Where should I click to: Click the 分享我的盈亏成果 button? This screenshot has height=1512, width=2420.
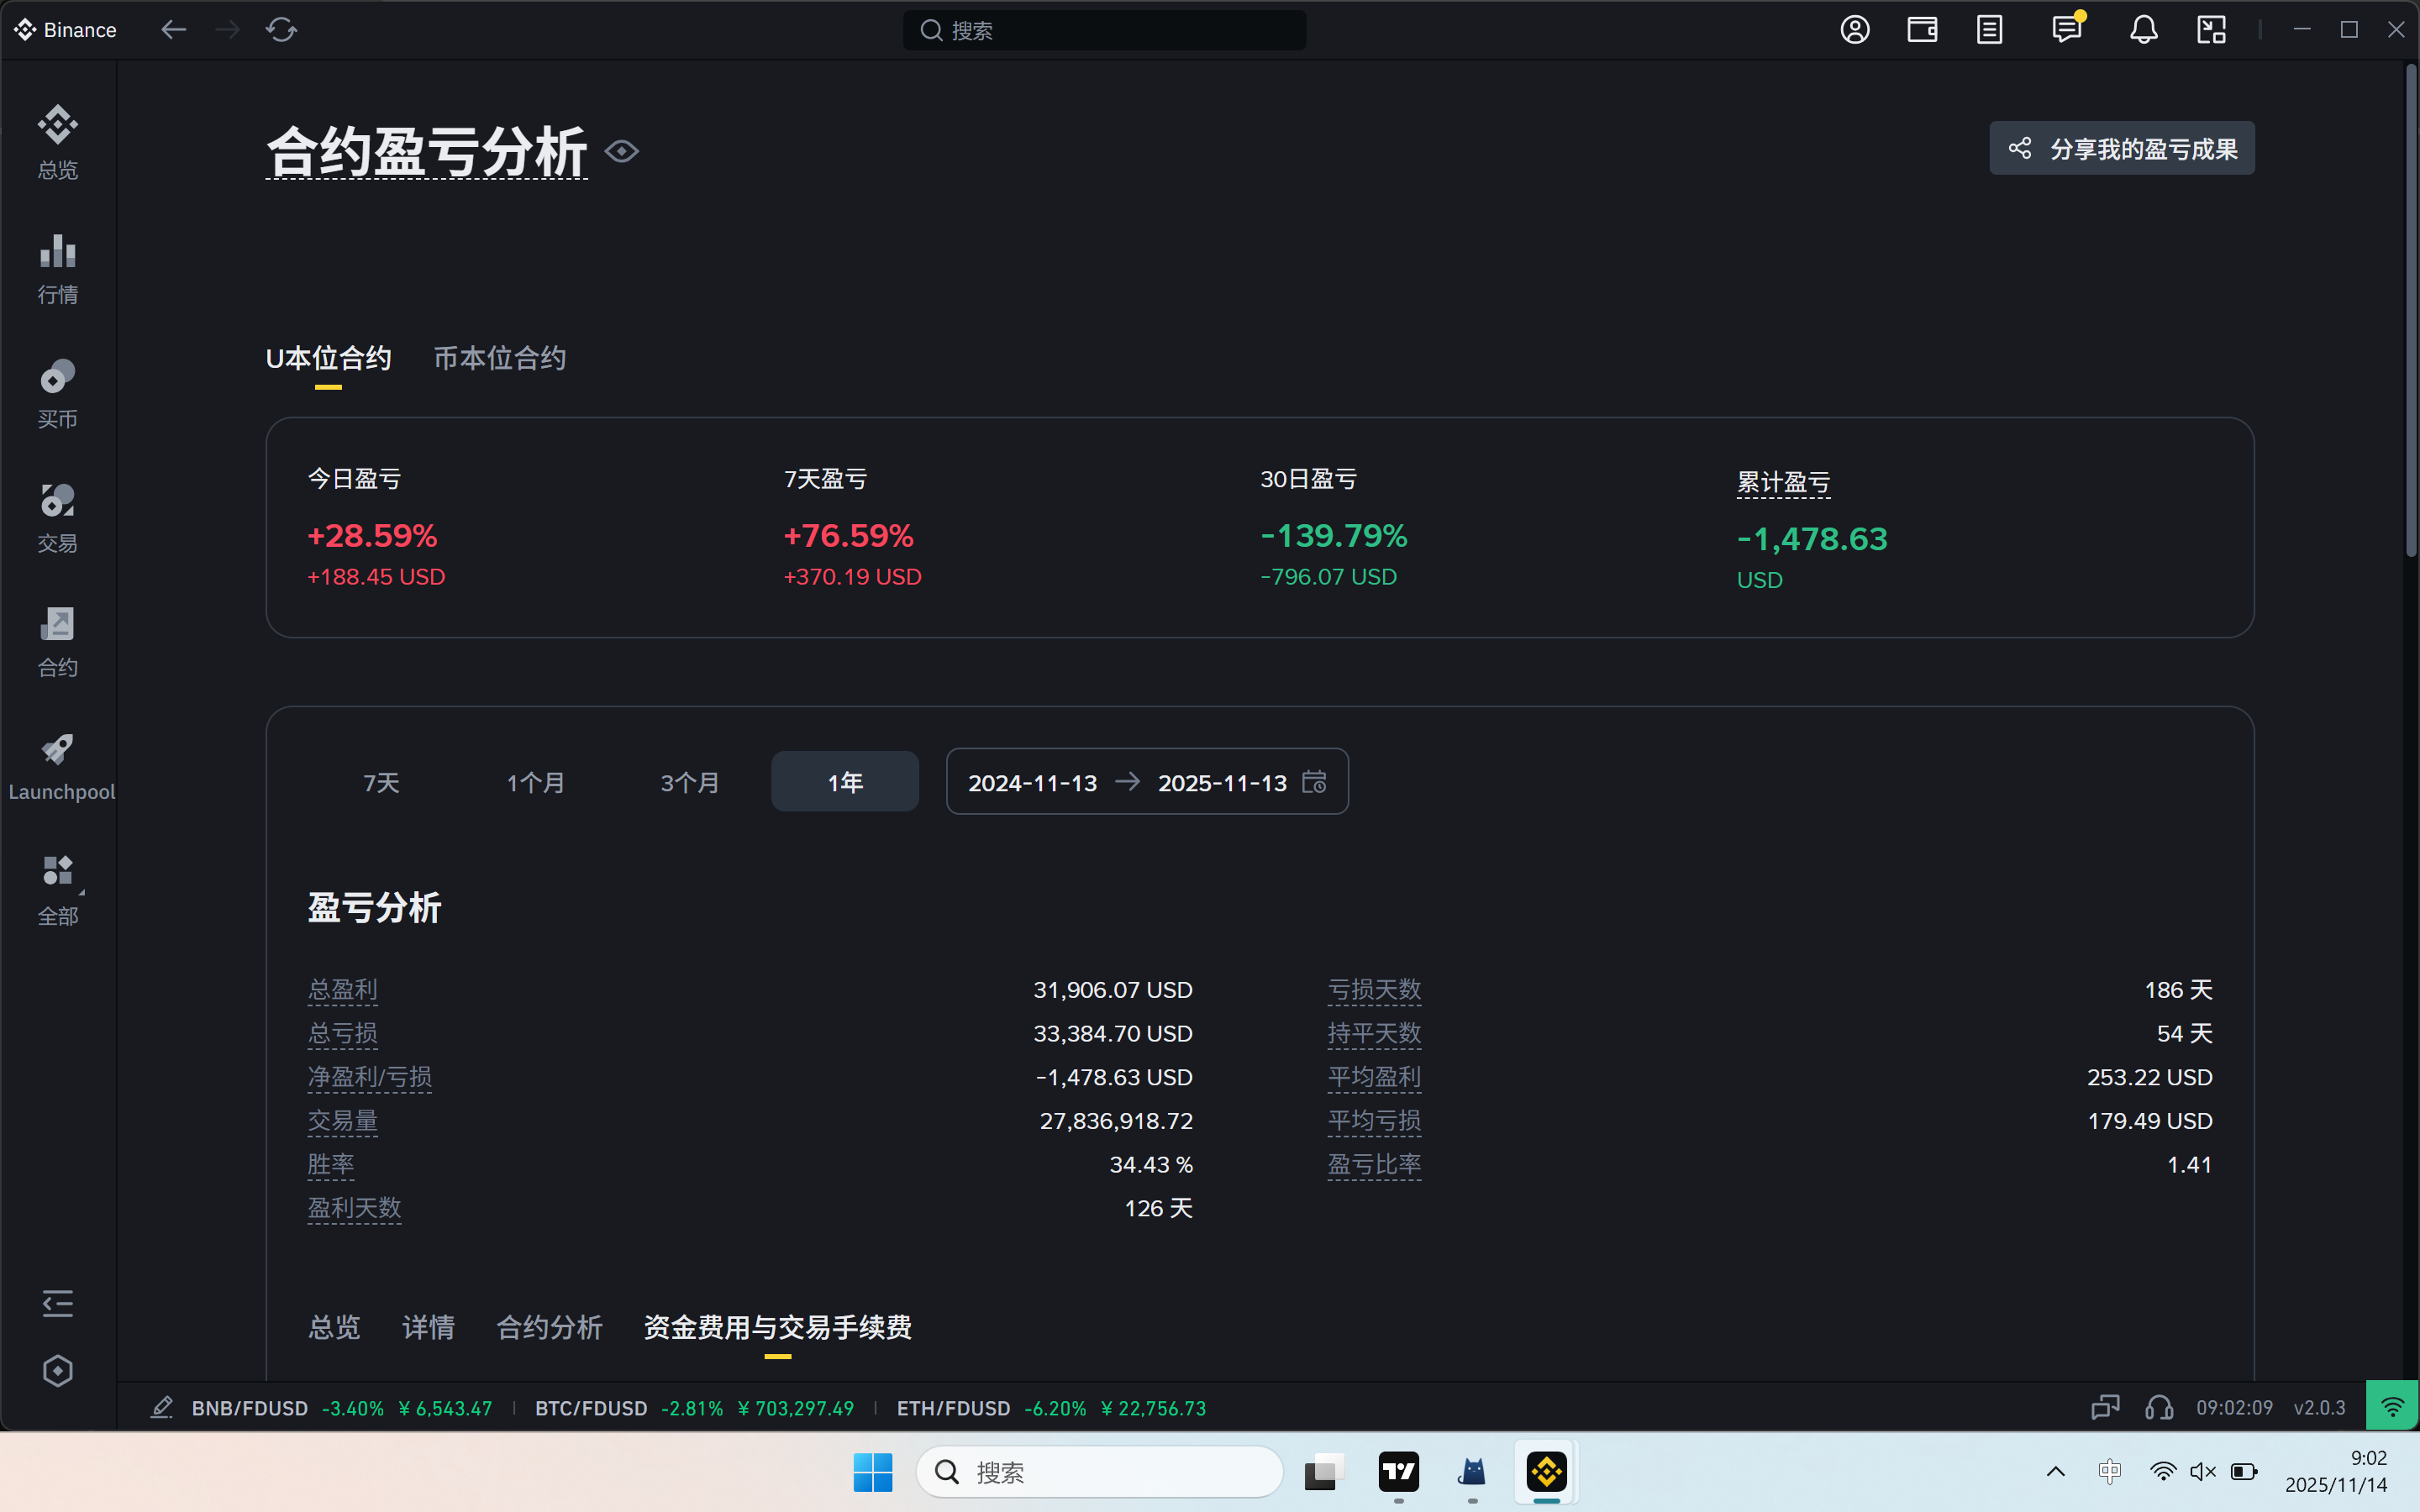[2121, 149]
